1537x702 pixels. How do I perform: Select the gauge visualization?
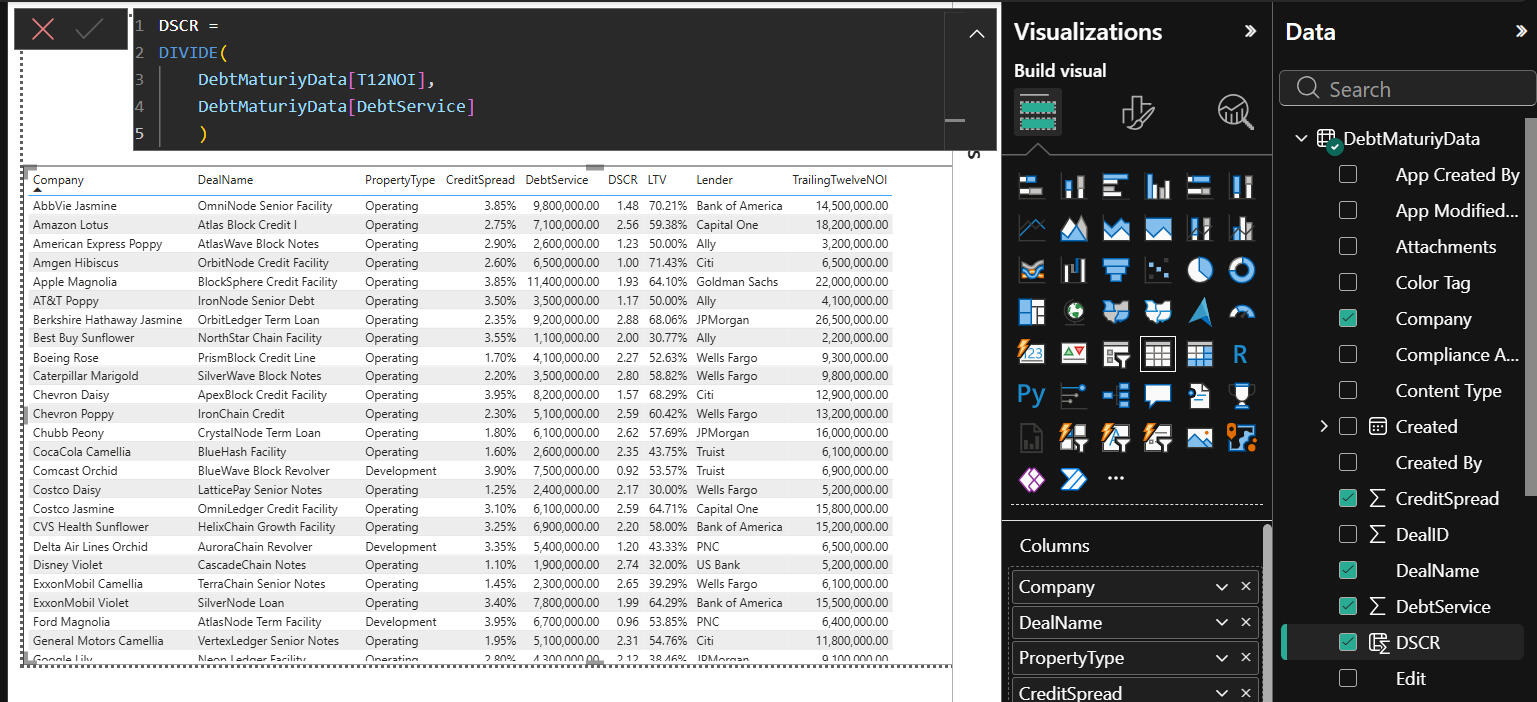tap(1242, 312)
